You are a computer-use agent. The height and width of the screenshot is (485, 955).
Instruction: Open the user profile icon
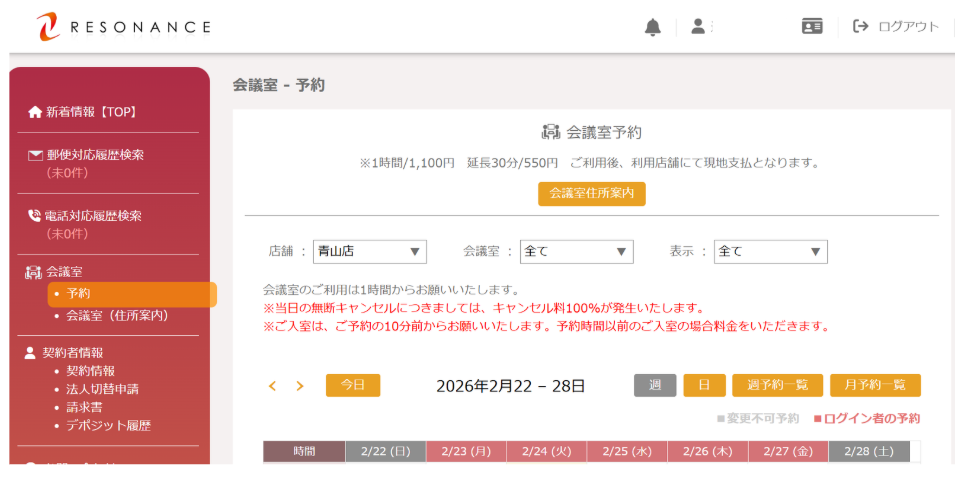tap(698, 26)
